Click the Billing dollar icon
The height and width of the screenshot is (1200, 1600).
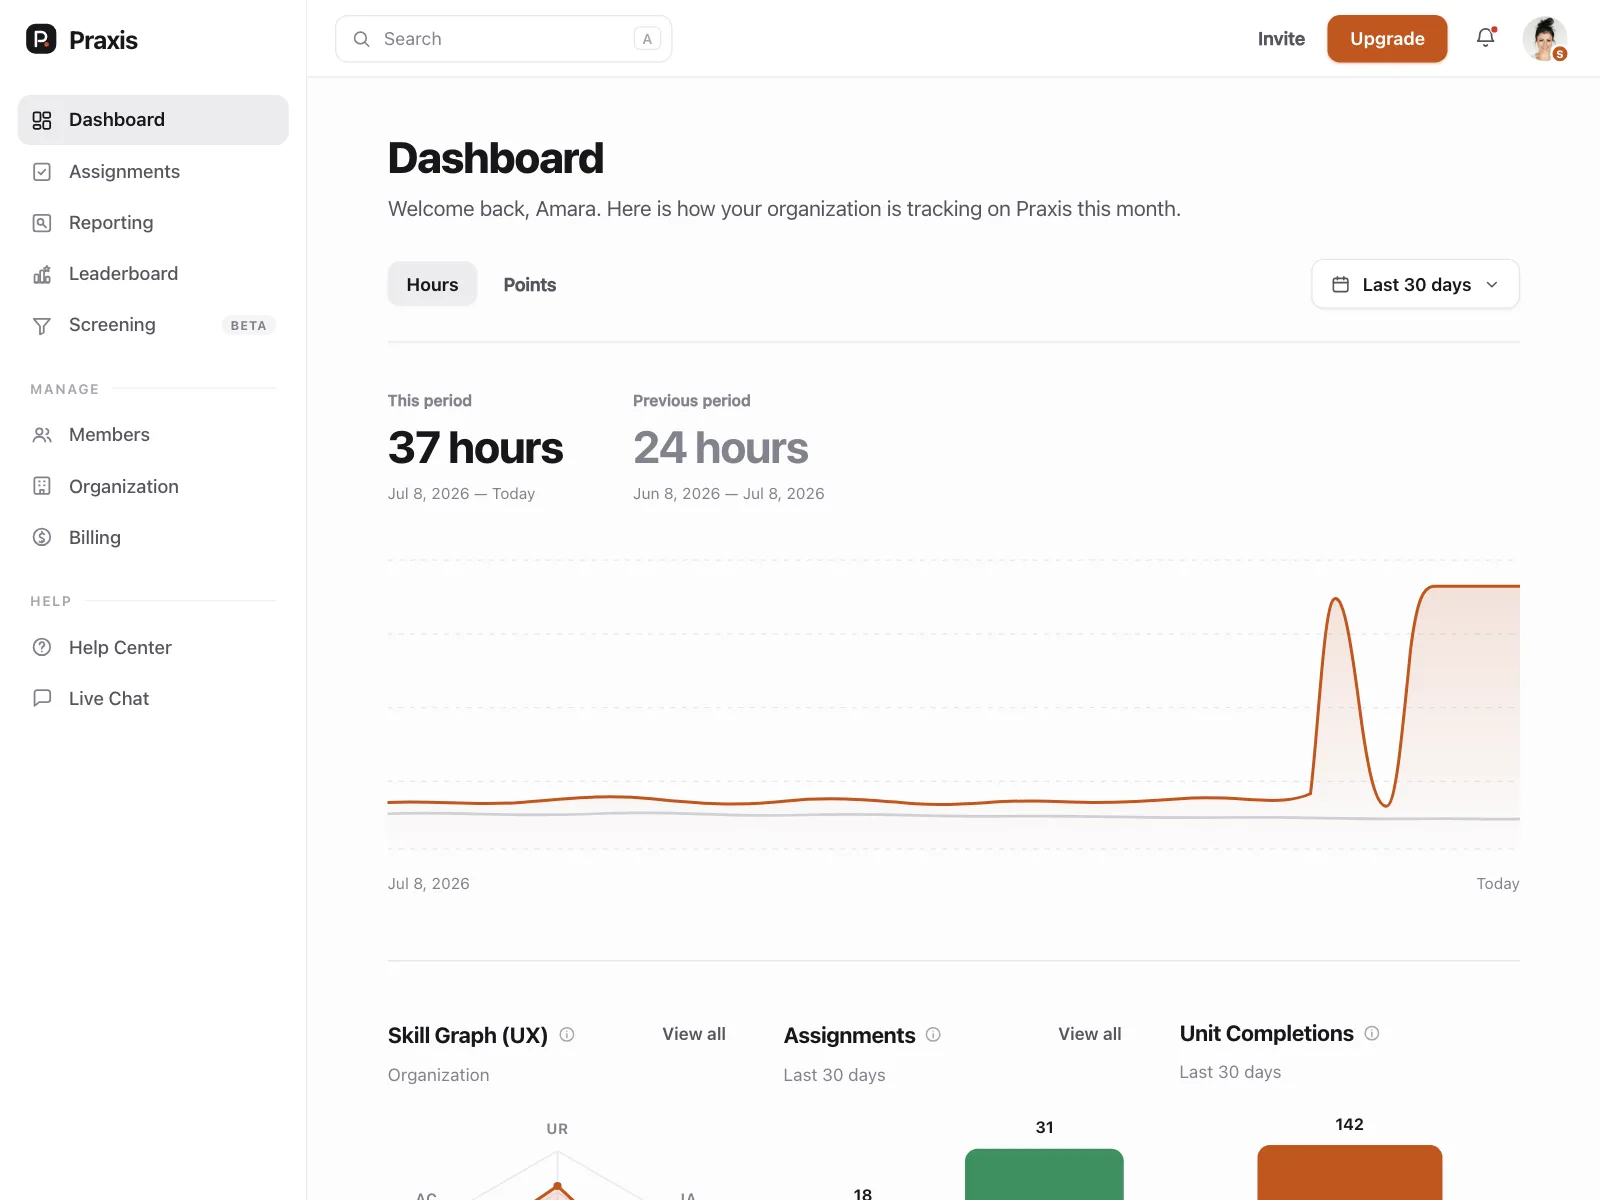point(42,537)
